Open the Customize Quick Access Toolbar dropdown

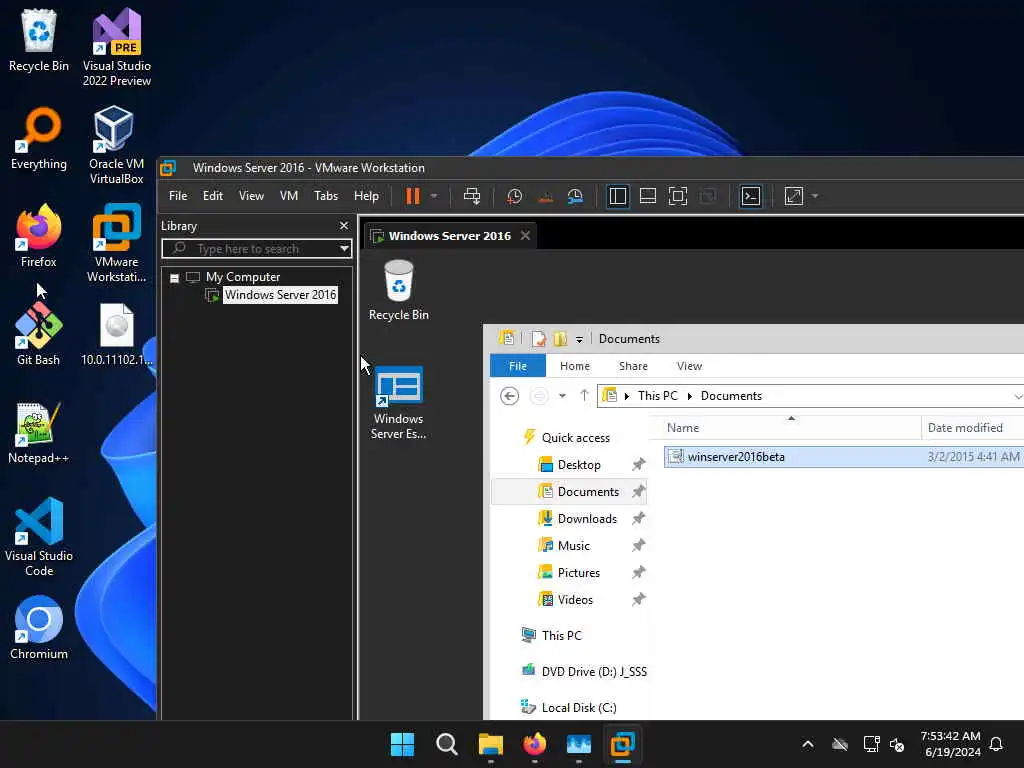[x=579, y=339]
